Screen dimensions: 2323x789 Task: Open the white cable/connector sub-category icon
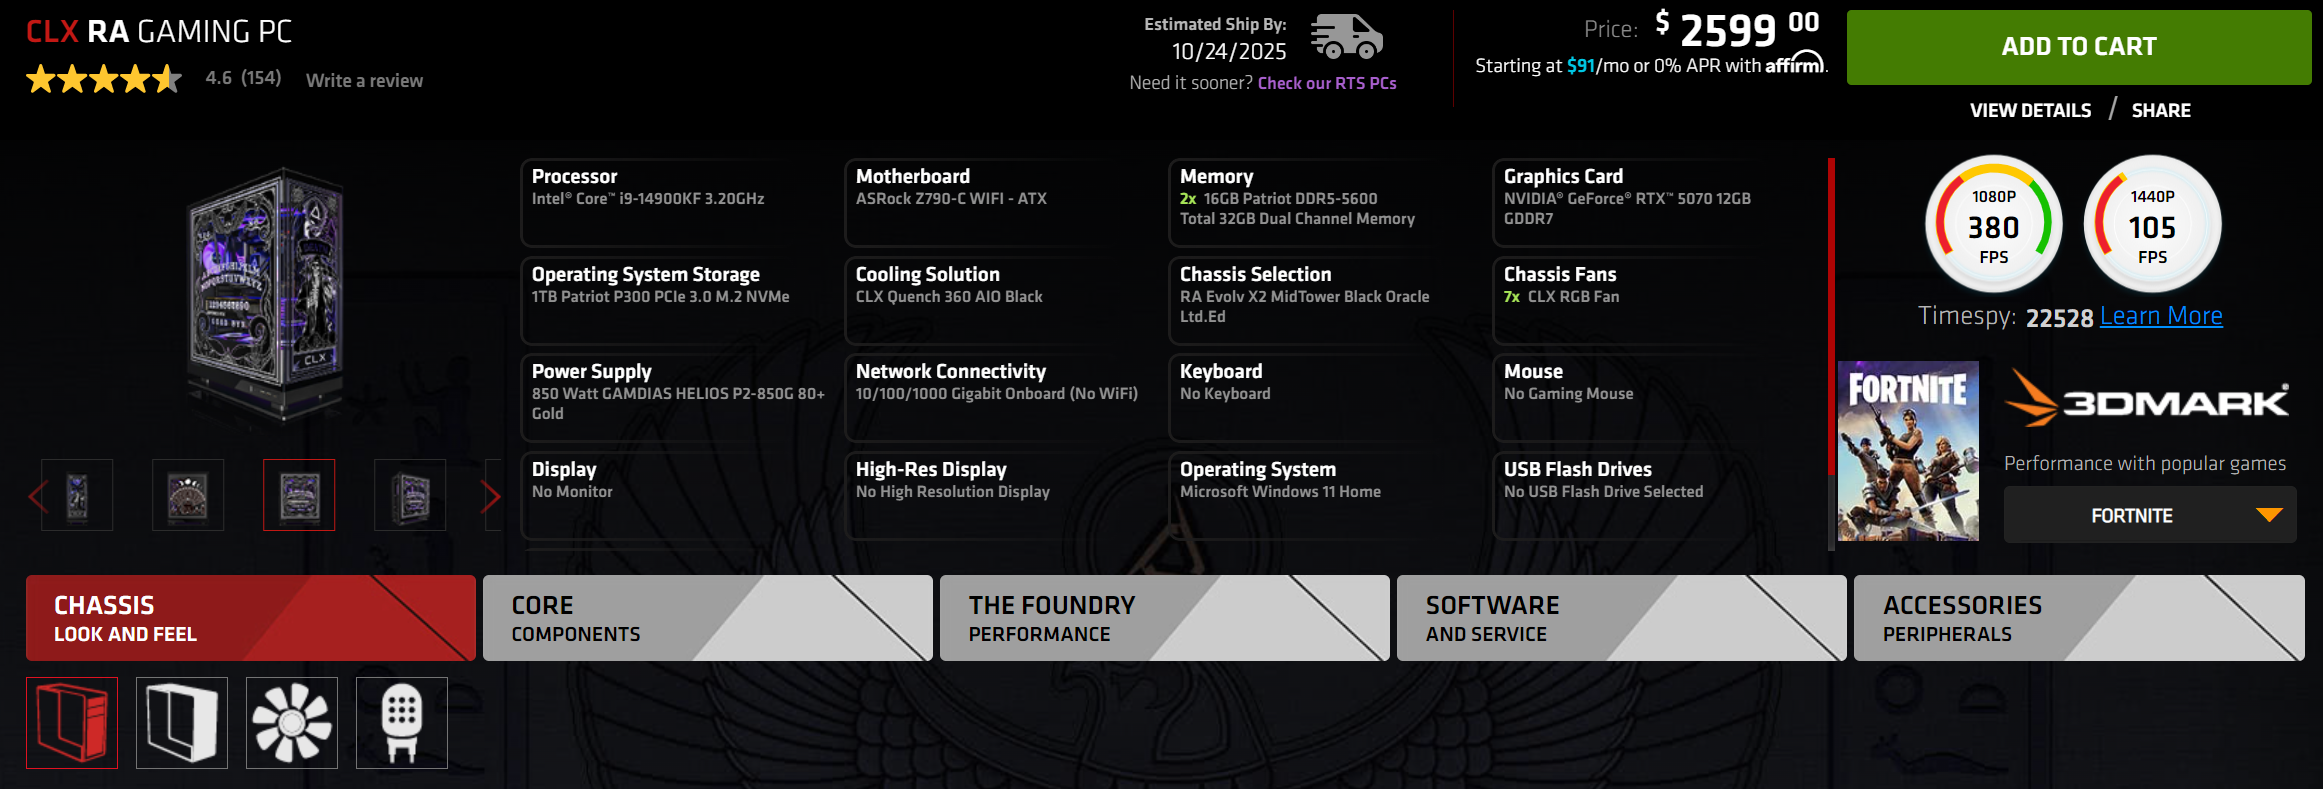tap(402, 723)
